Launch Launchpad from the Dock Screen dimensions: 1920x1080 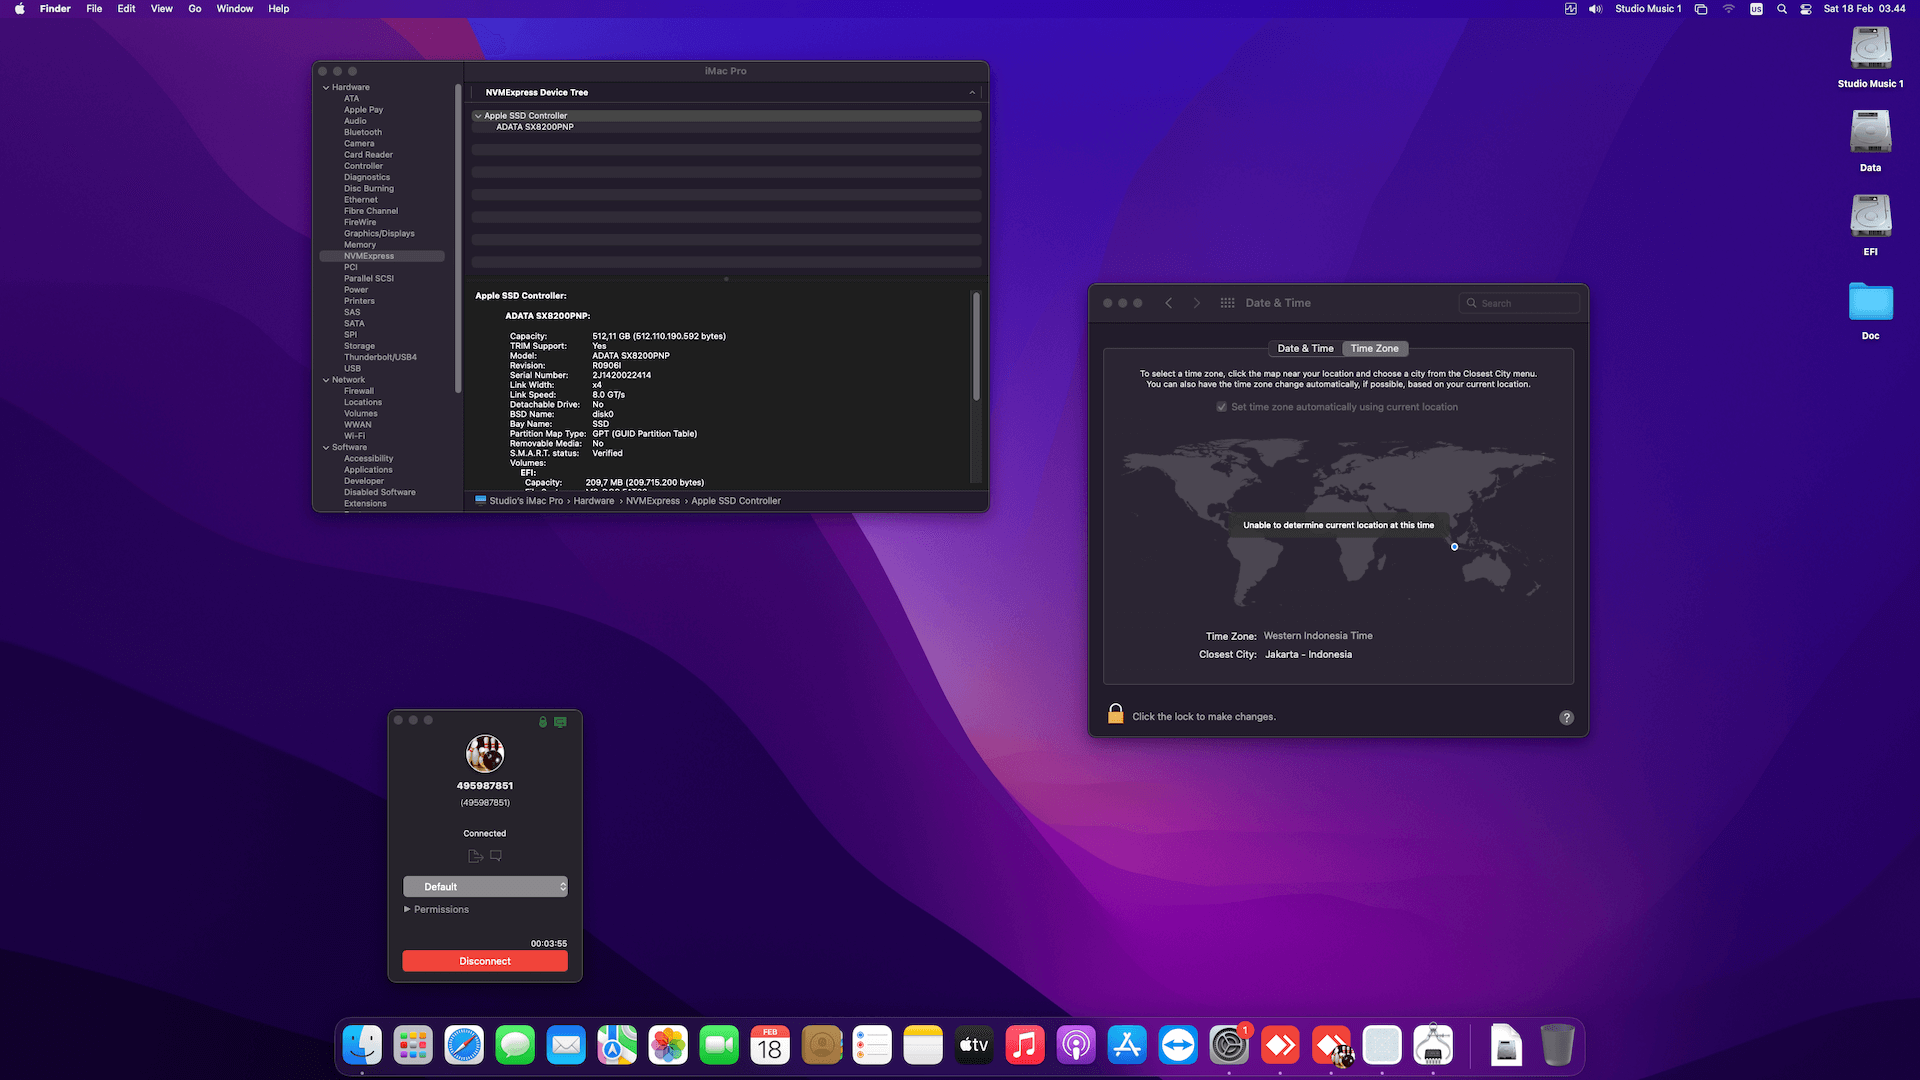pos(413,1046)
